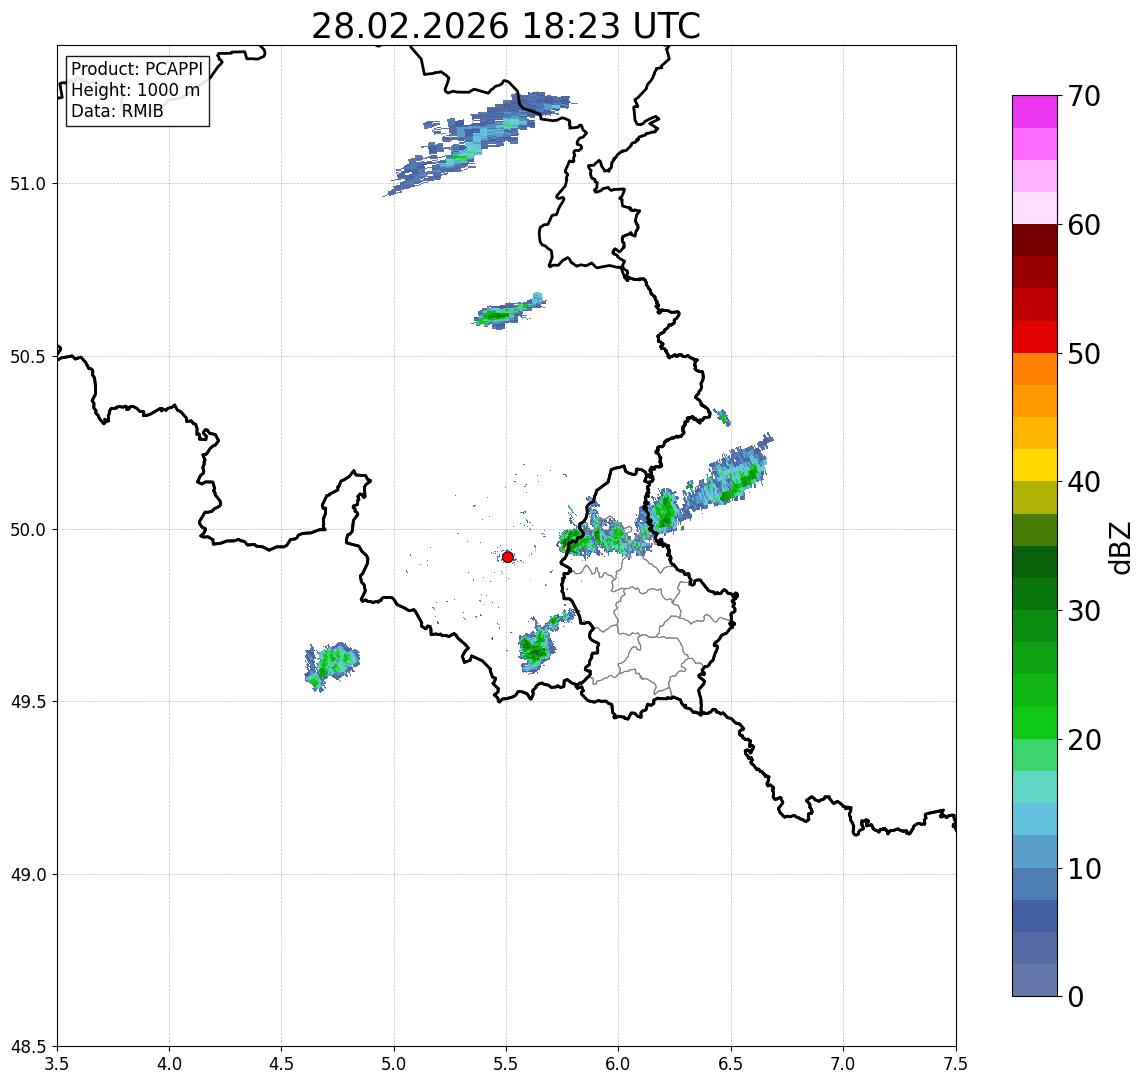Image resolution: width=1145 pixels, height=1084 pixels.
Task: Click colorbar tick value 70
Action: coord(1083,96)
